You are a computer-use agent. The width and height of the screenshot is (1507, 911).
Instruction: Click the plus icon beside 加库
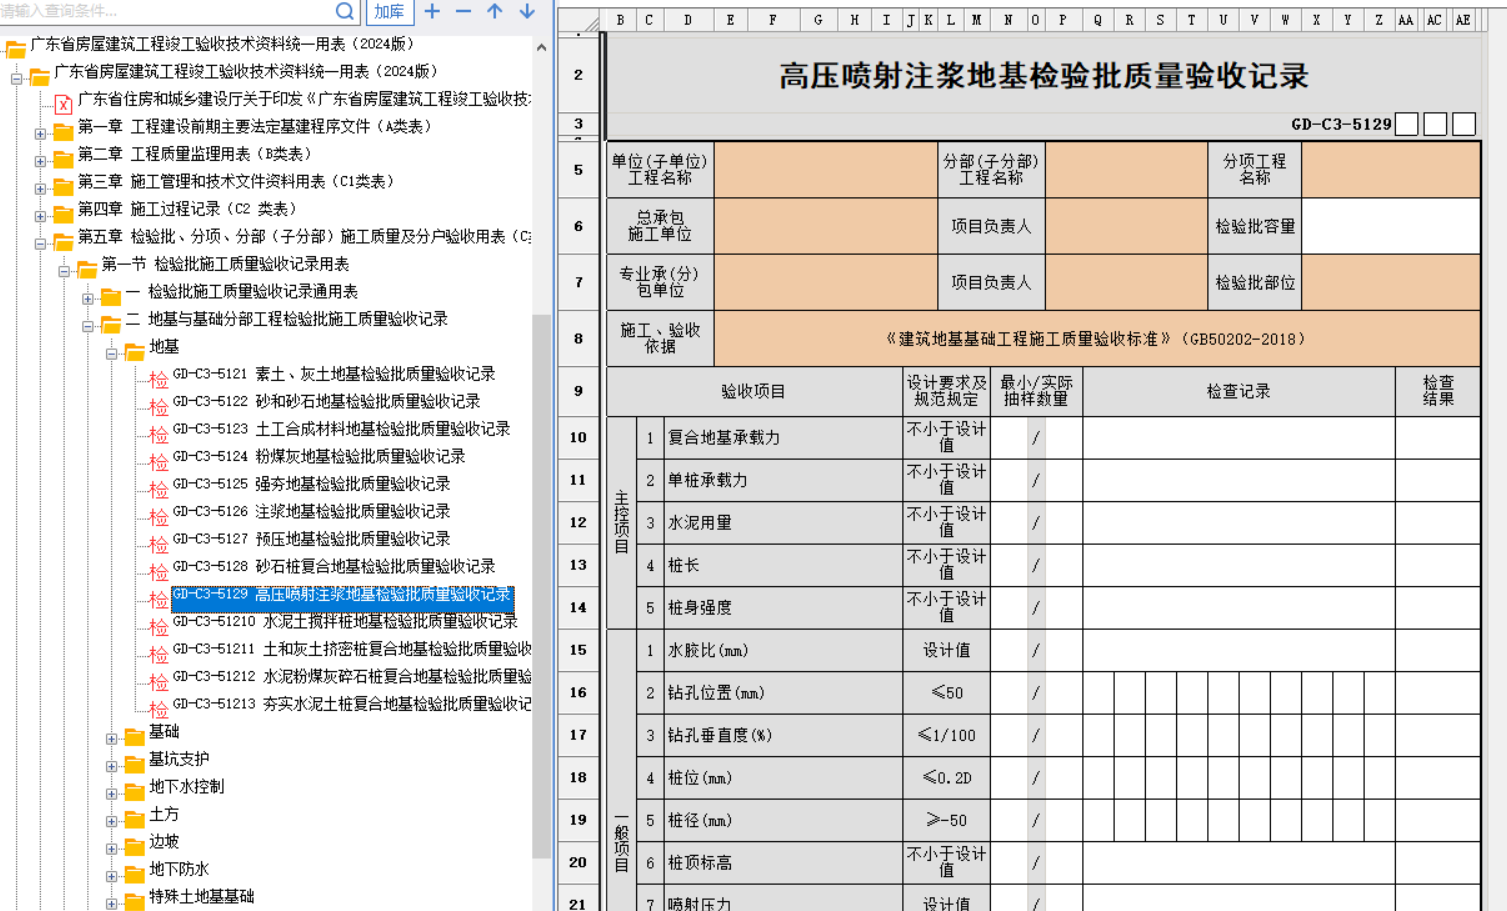point(432,11)
